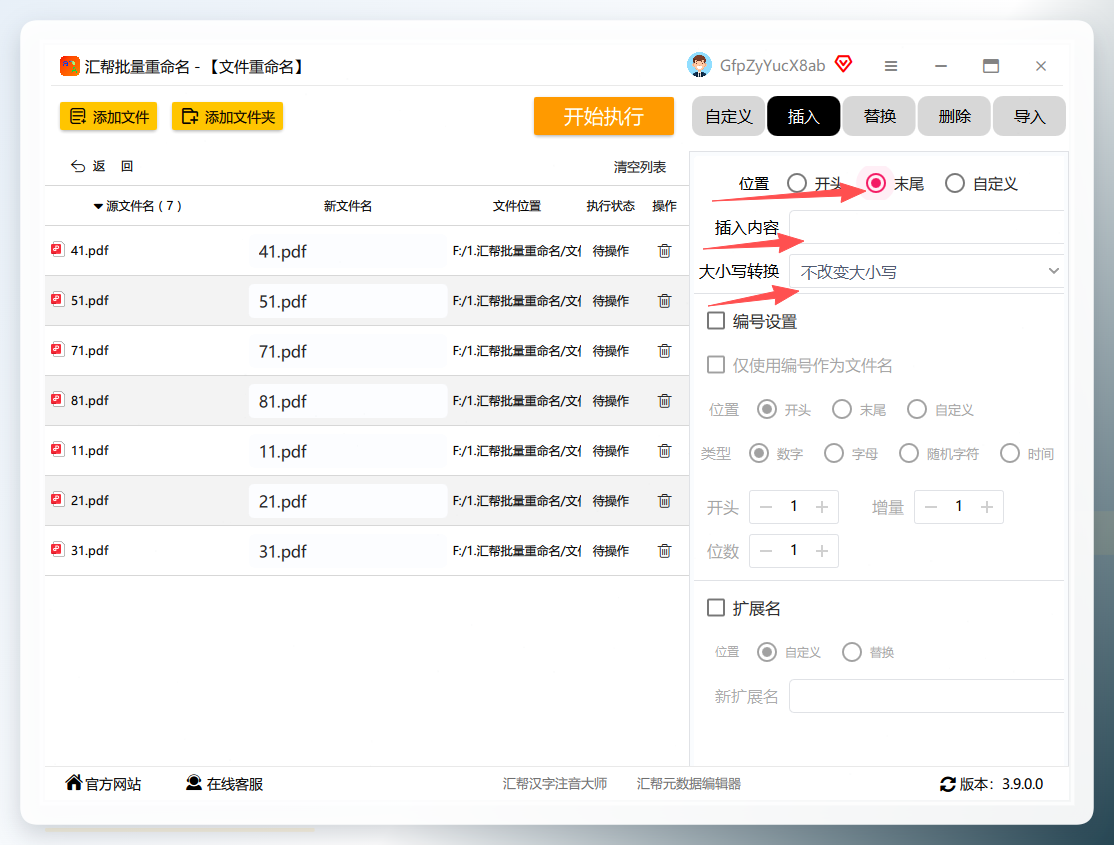Click the 插入内容 text field

(x=926, y=227)
